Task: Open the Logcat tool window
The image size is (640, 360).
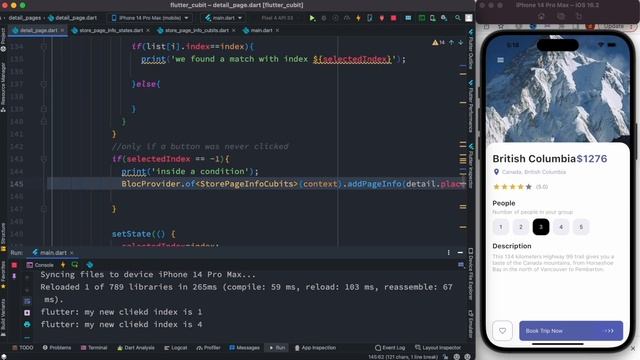Action: (176, 348)
